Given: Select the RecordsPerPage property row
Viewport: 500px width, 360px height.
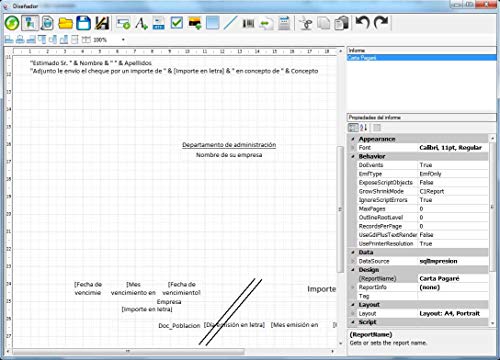Looking at the screenshot, I should tap(423, 226).
